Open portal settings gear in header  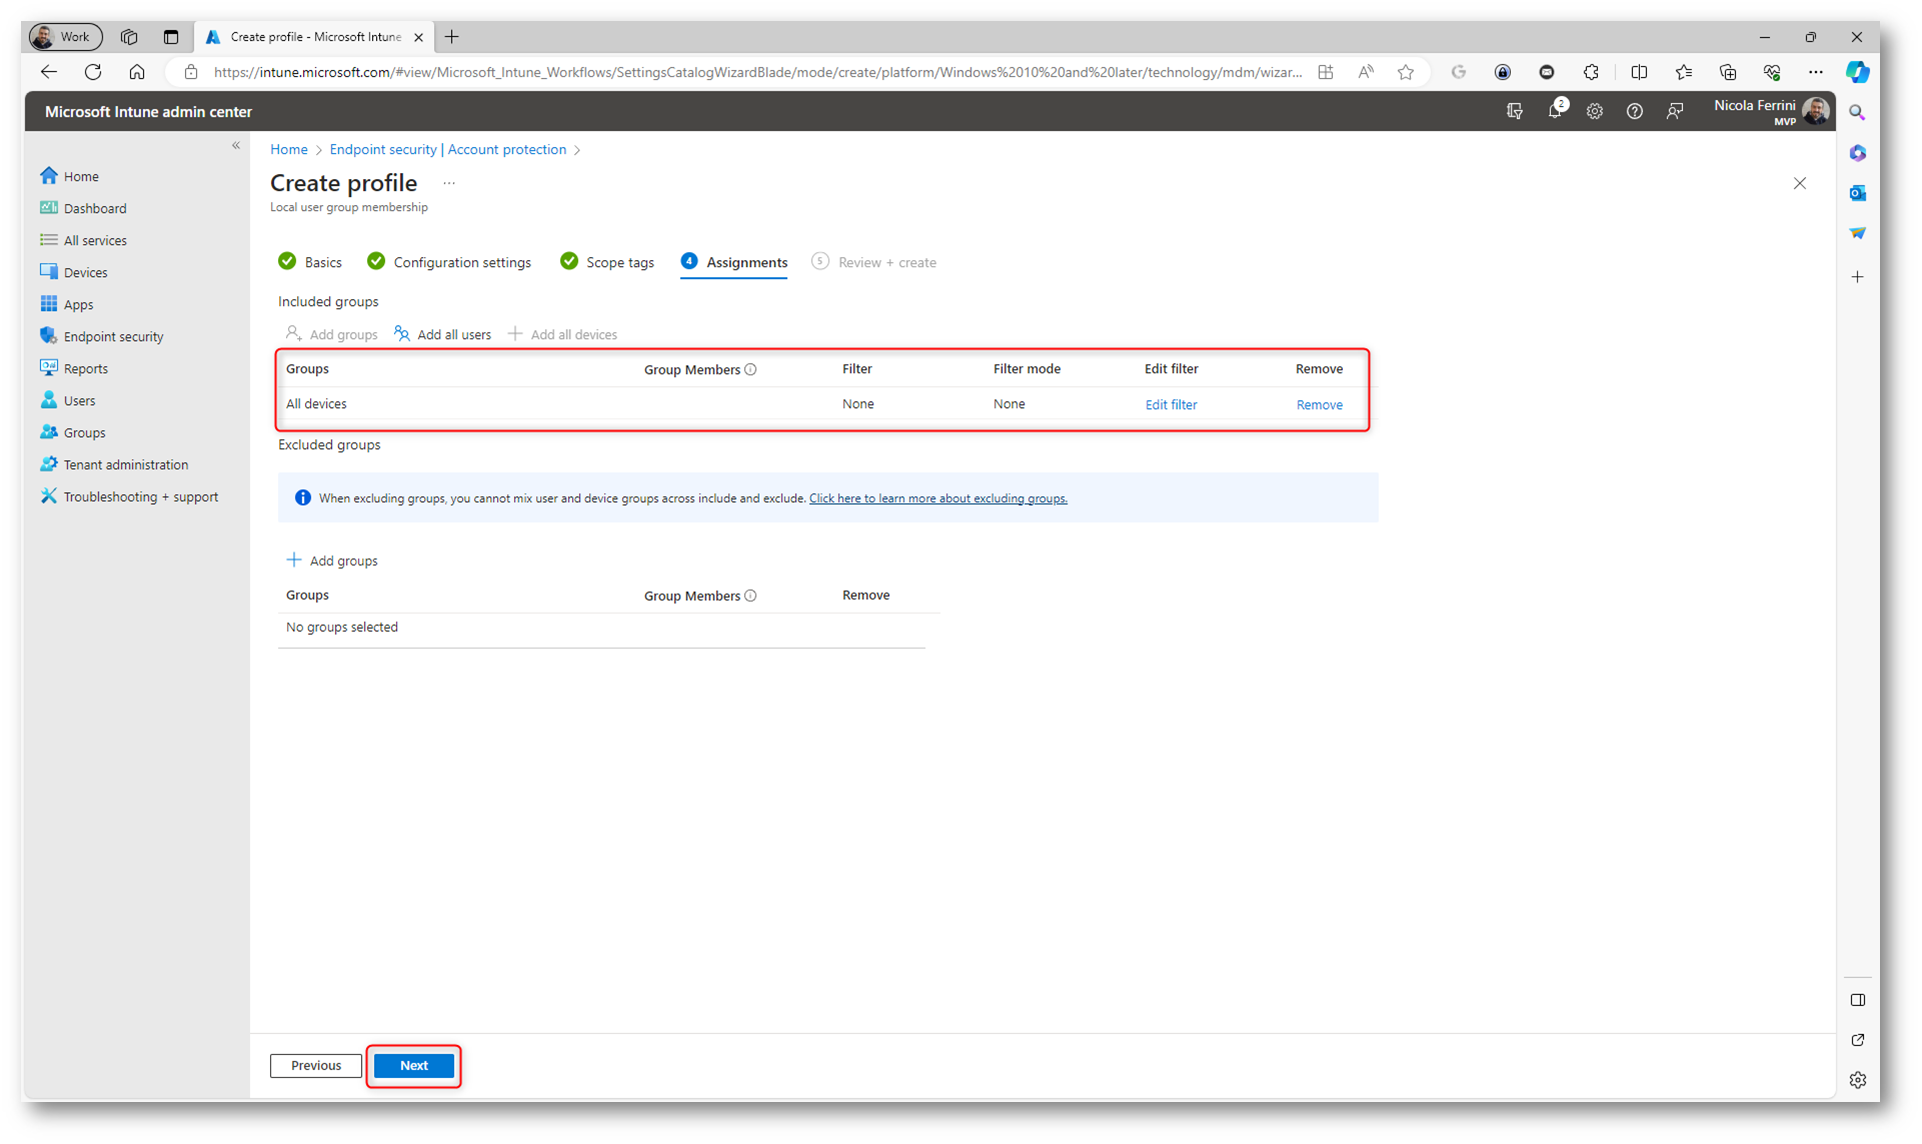click(x=1595, y=112)
